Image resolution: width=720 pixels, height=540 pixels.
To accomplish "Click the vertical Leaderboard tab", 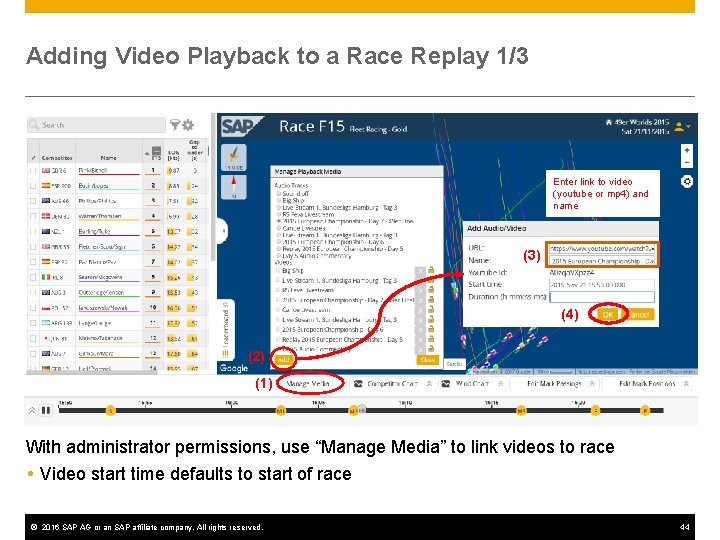I will click(226, 329).
